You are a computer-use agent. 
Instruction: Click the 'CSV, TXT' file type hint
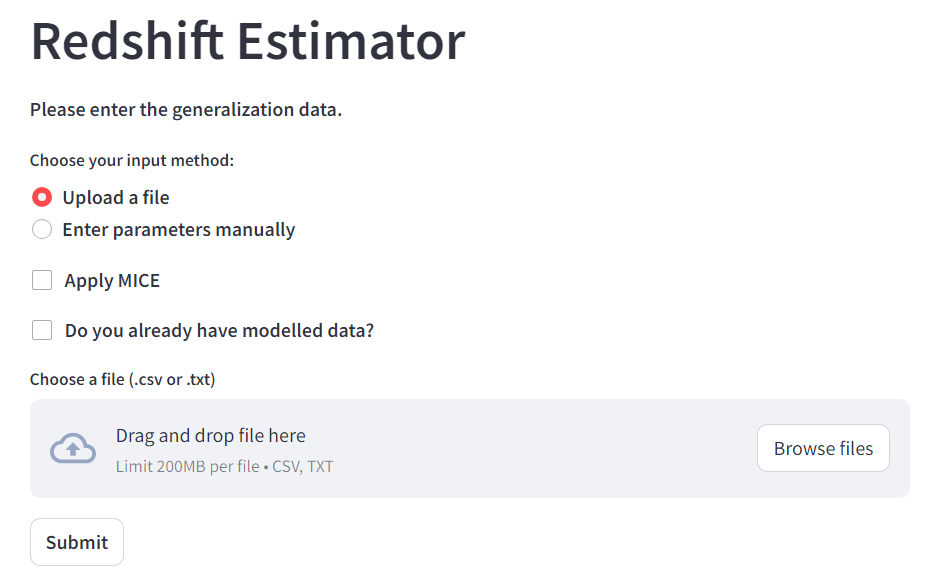coord(303,466)
